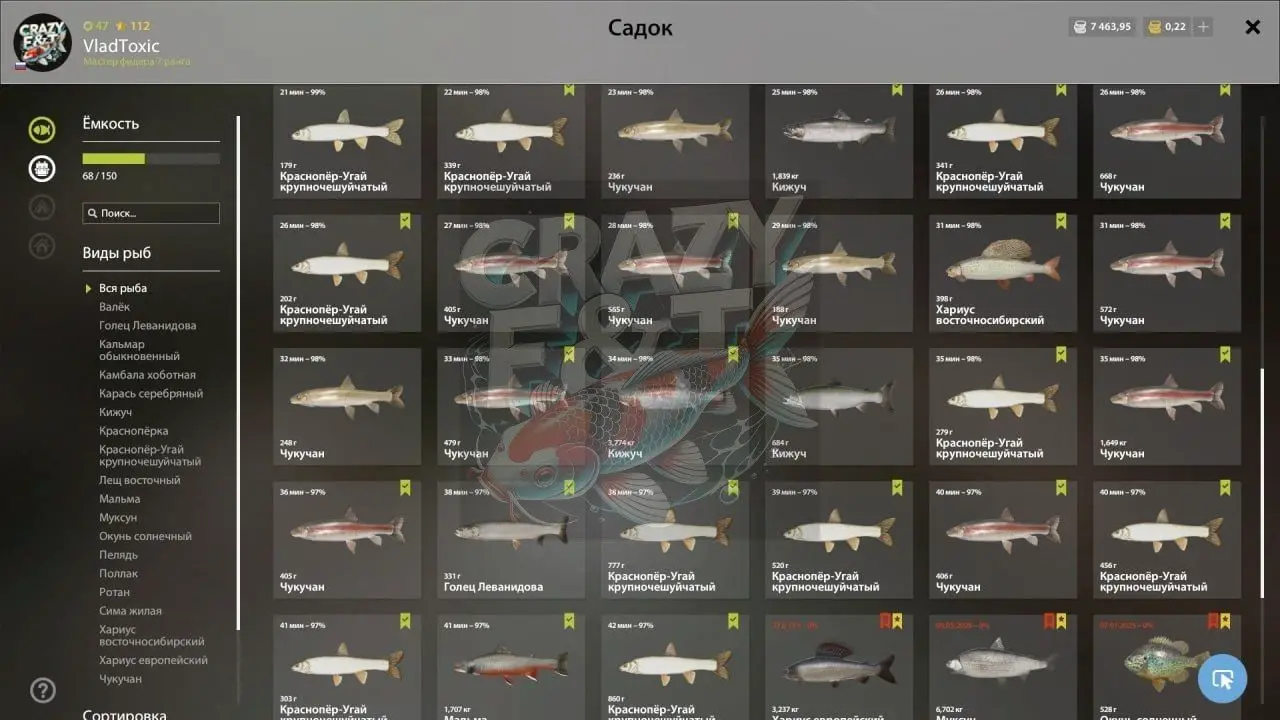Select the 3,774 kg Кижуч fish card
Screen dimensions: 1280x720
pyautogui.click(x=675, y=406)
